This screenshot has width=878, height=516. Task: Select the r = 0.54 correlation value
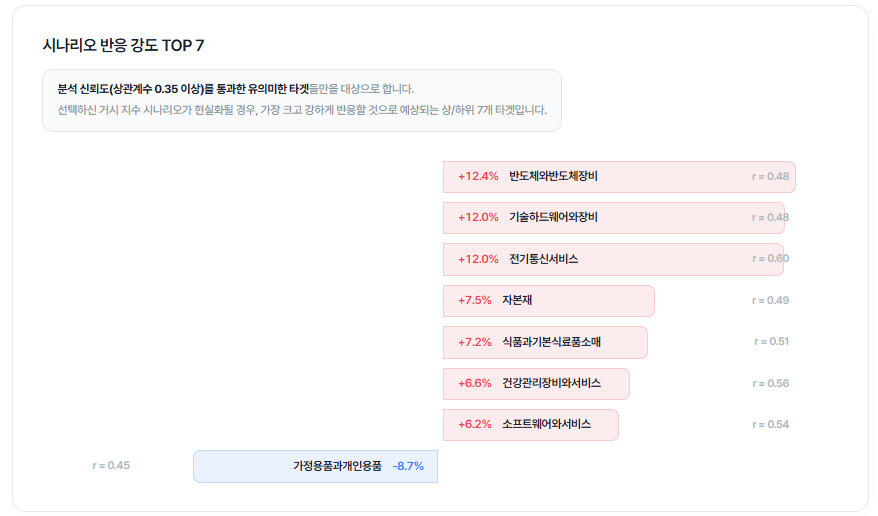click(770, 424)
